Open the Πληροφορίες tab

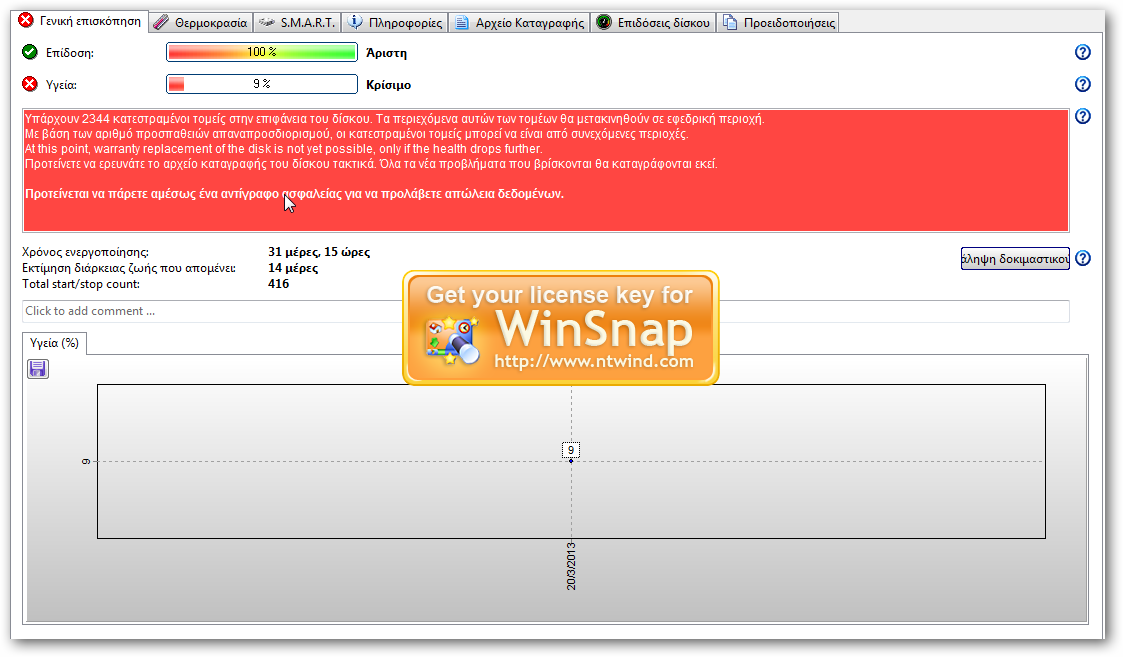[395, 23]
